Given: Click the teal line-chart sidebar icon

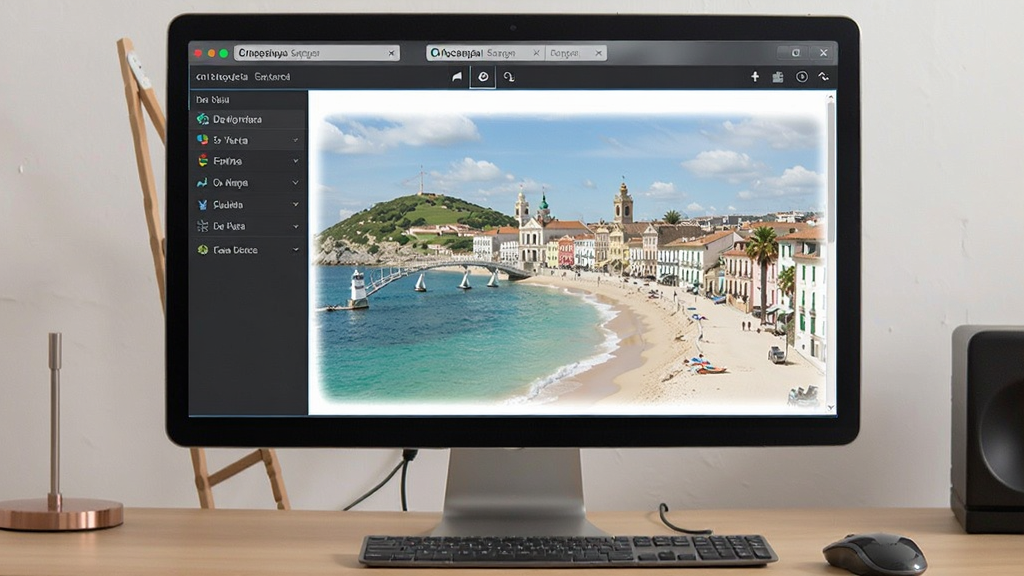Looking at the screenshot, I should [202, 183].
